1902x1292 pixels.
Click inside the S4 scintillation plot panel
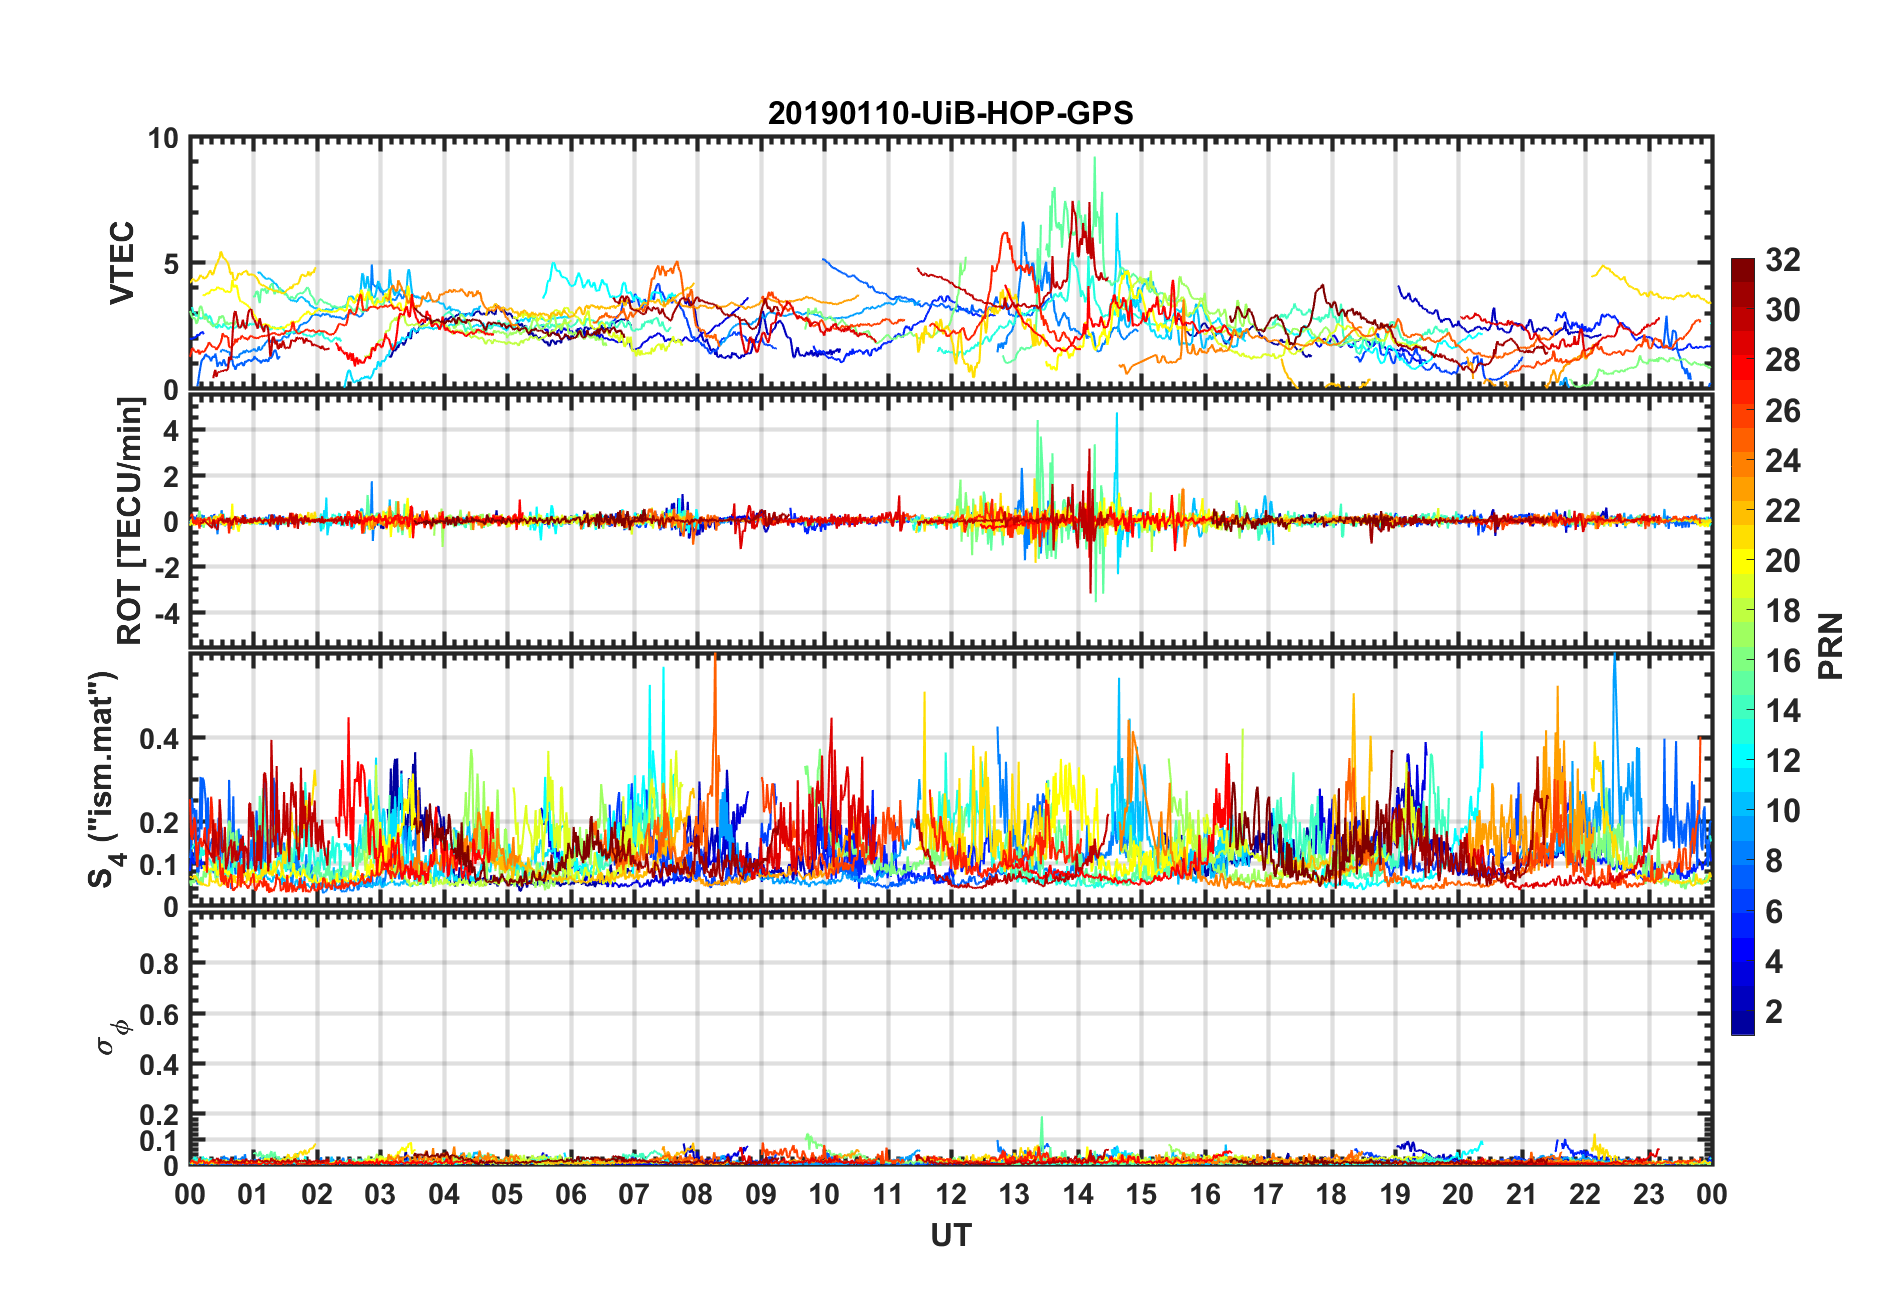tap(951, 780)
